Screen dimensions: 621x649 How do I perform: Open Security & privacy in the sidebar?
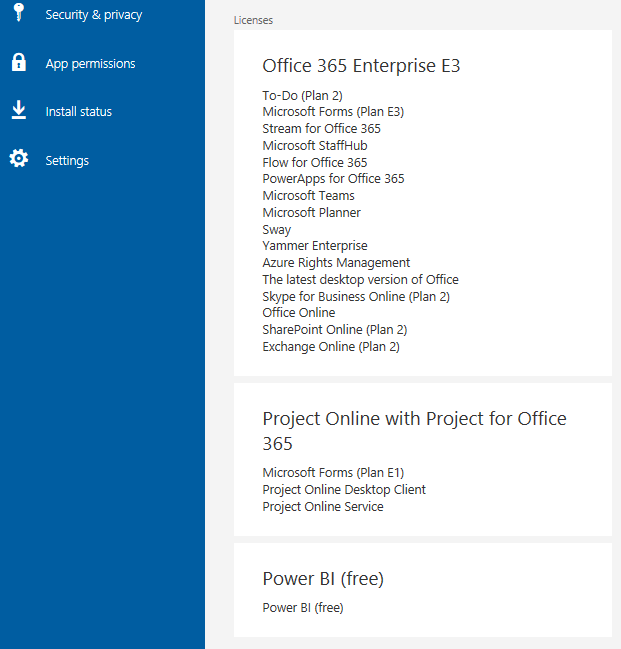[x=94, y=15]
